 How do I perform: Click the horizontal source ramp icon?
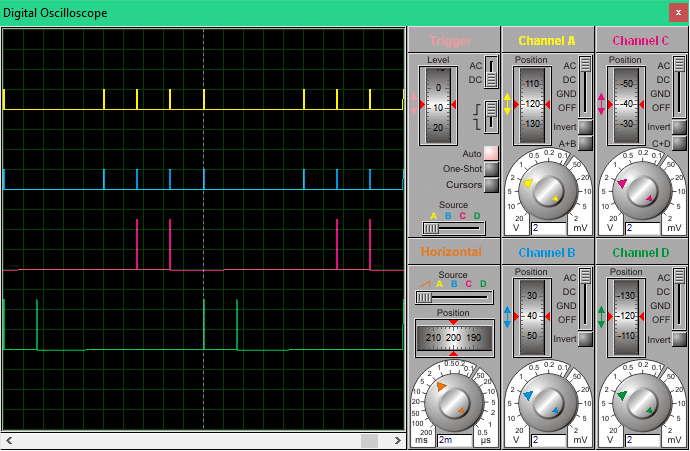point(425,284)
